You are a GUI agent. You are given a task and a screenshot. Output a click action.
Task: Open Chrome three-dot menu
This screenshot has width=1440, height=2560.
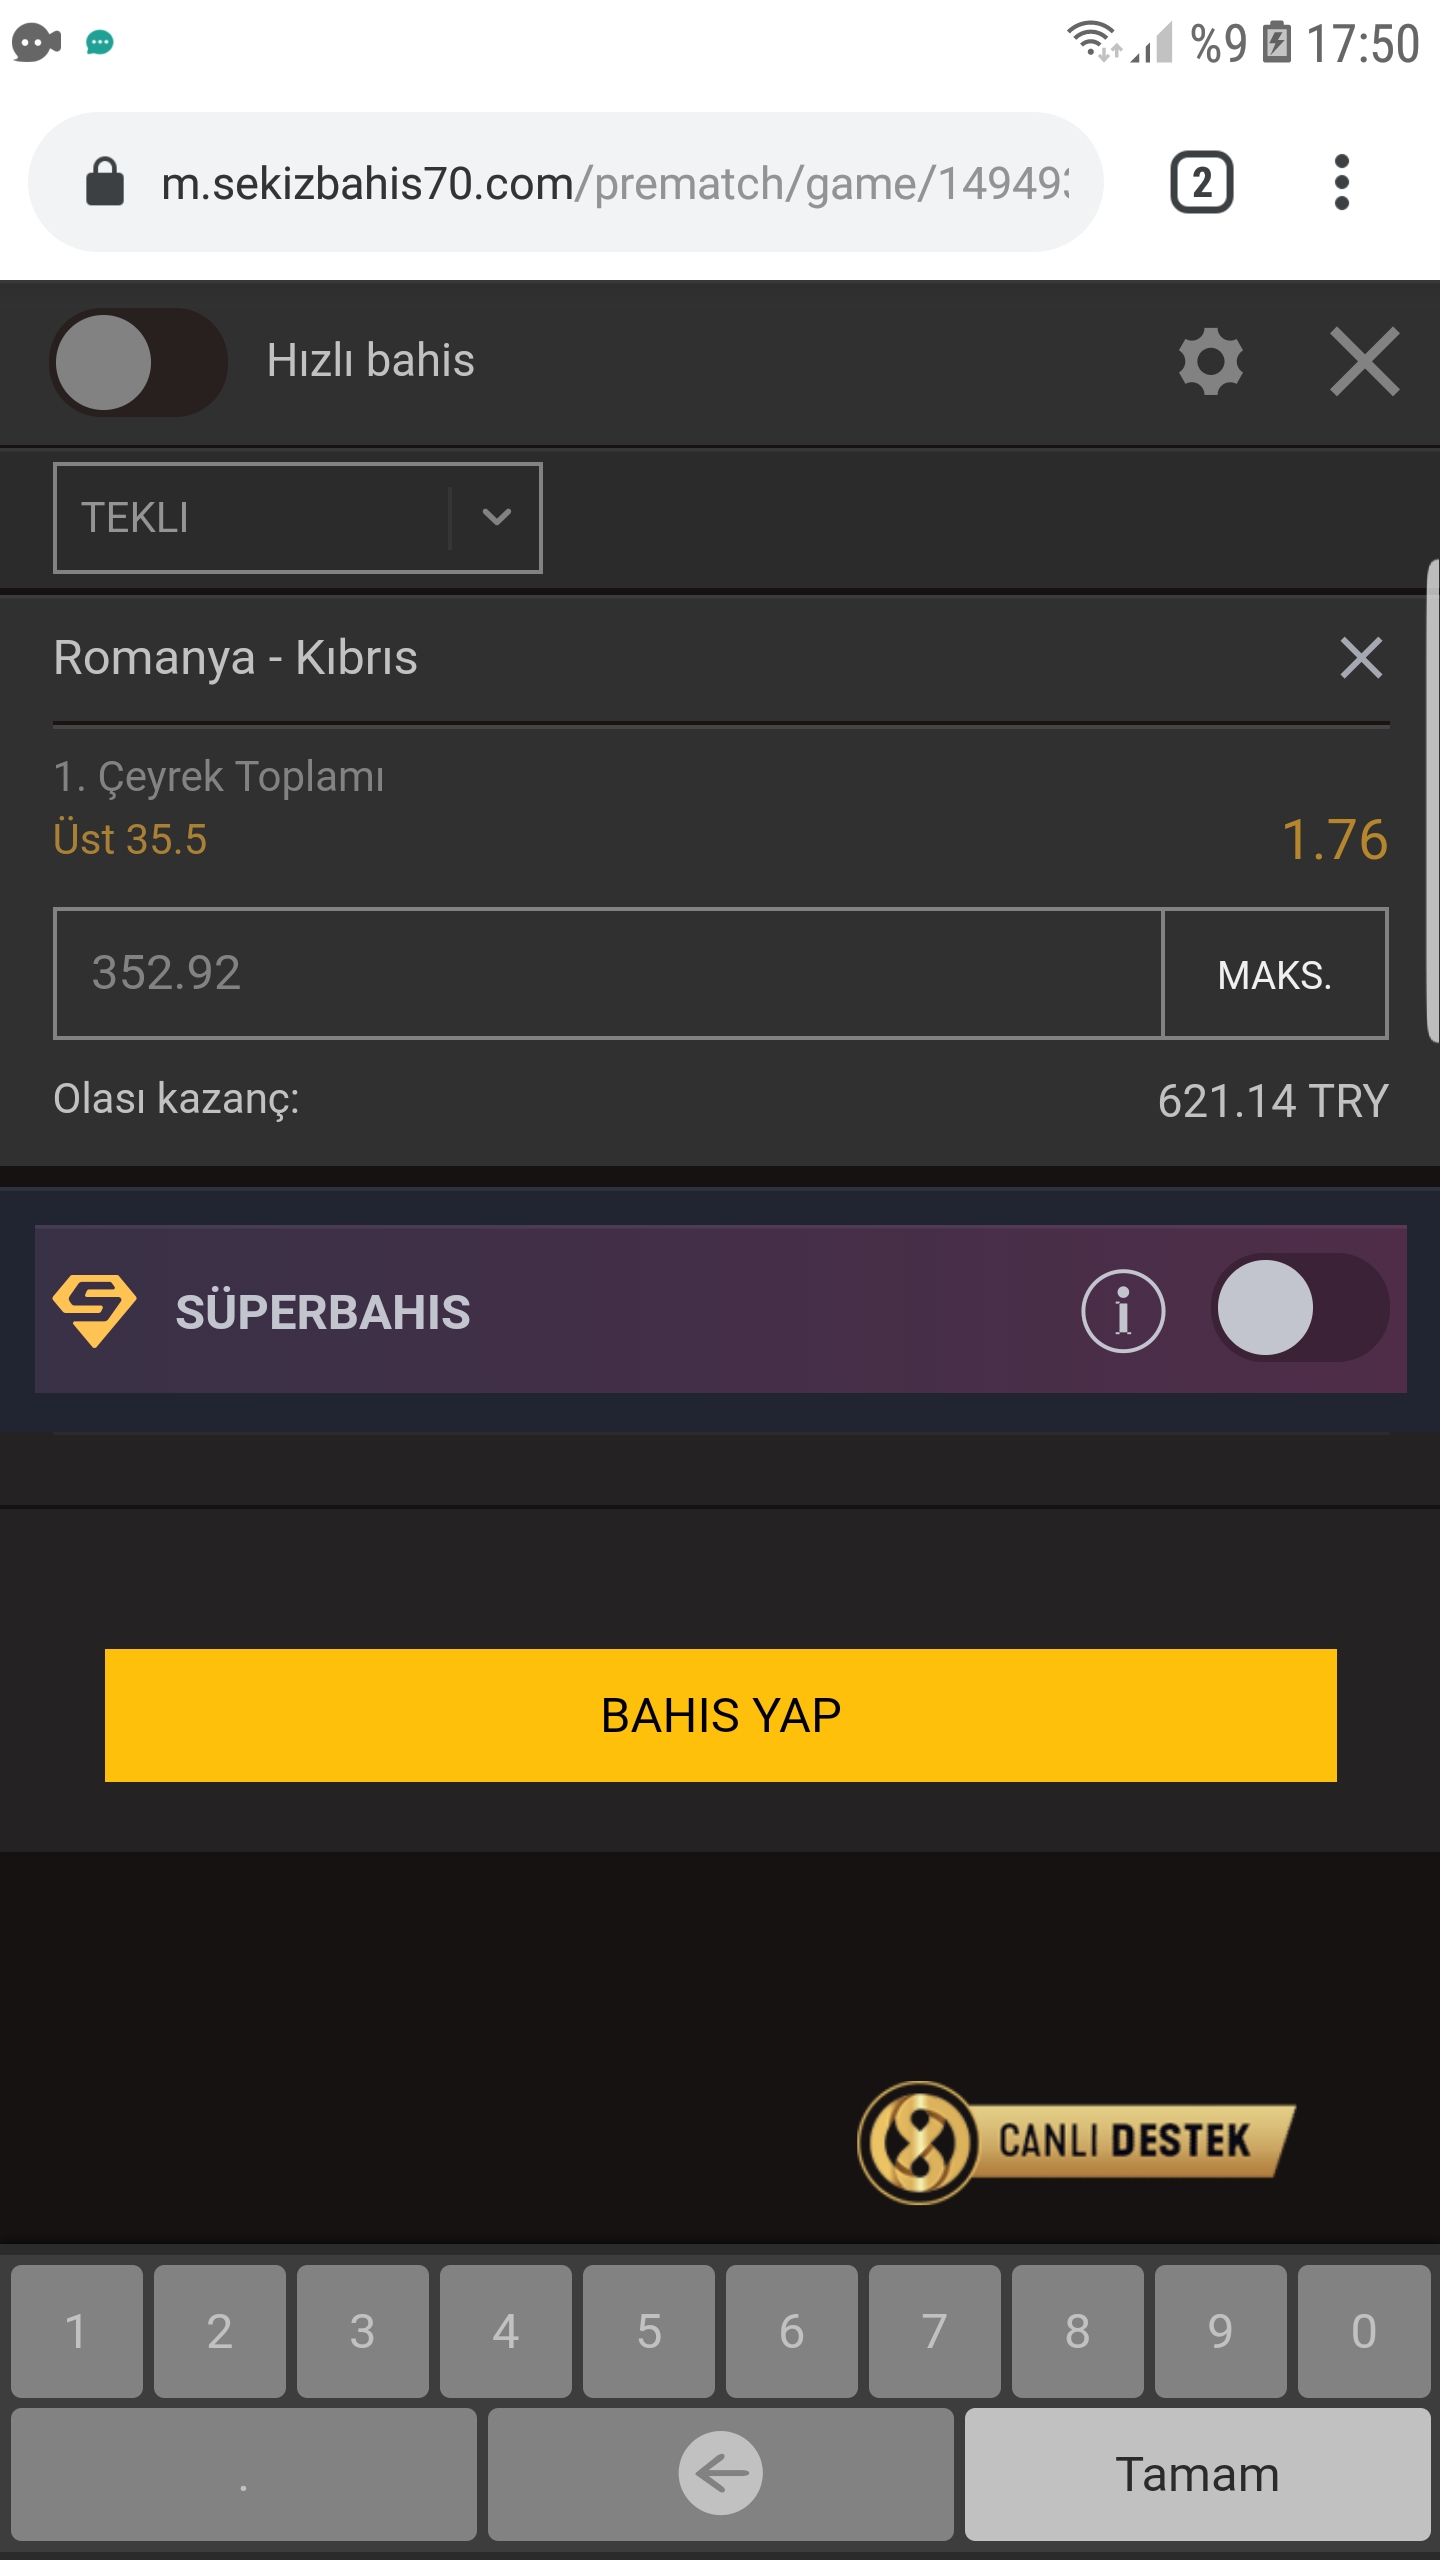click(1342, 183)
